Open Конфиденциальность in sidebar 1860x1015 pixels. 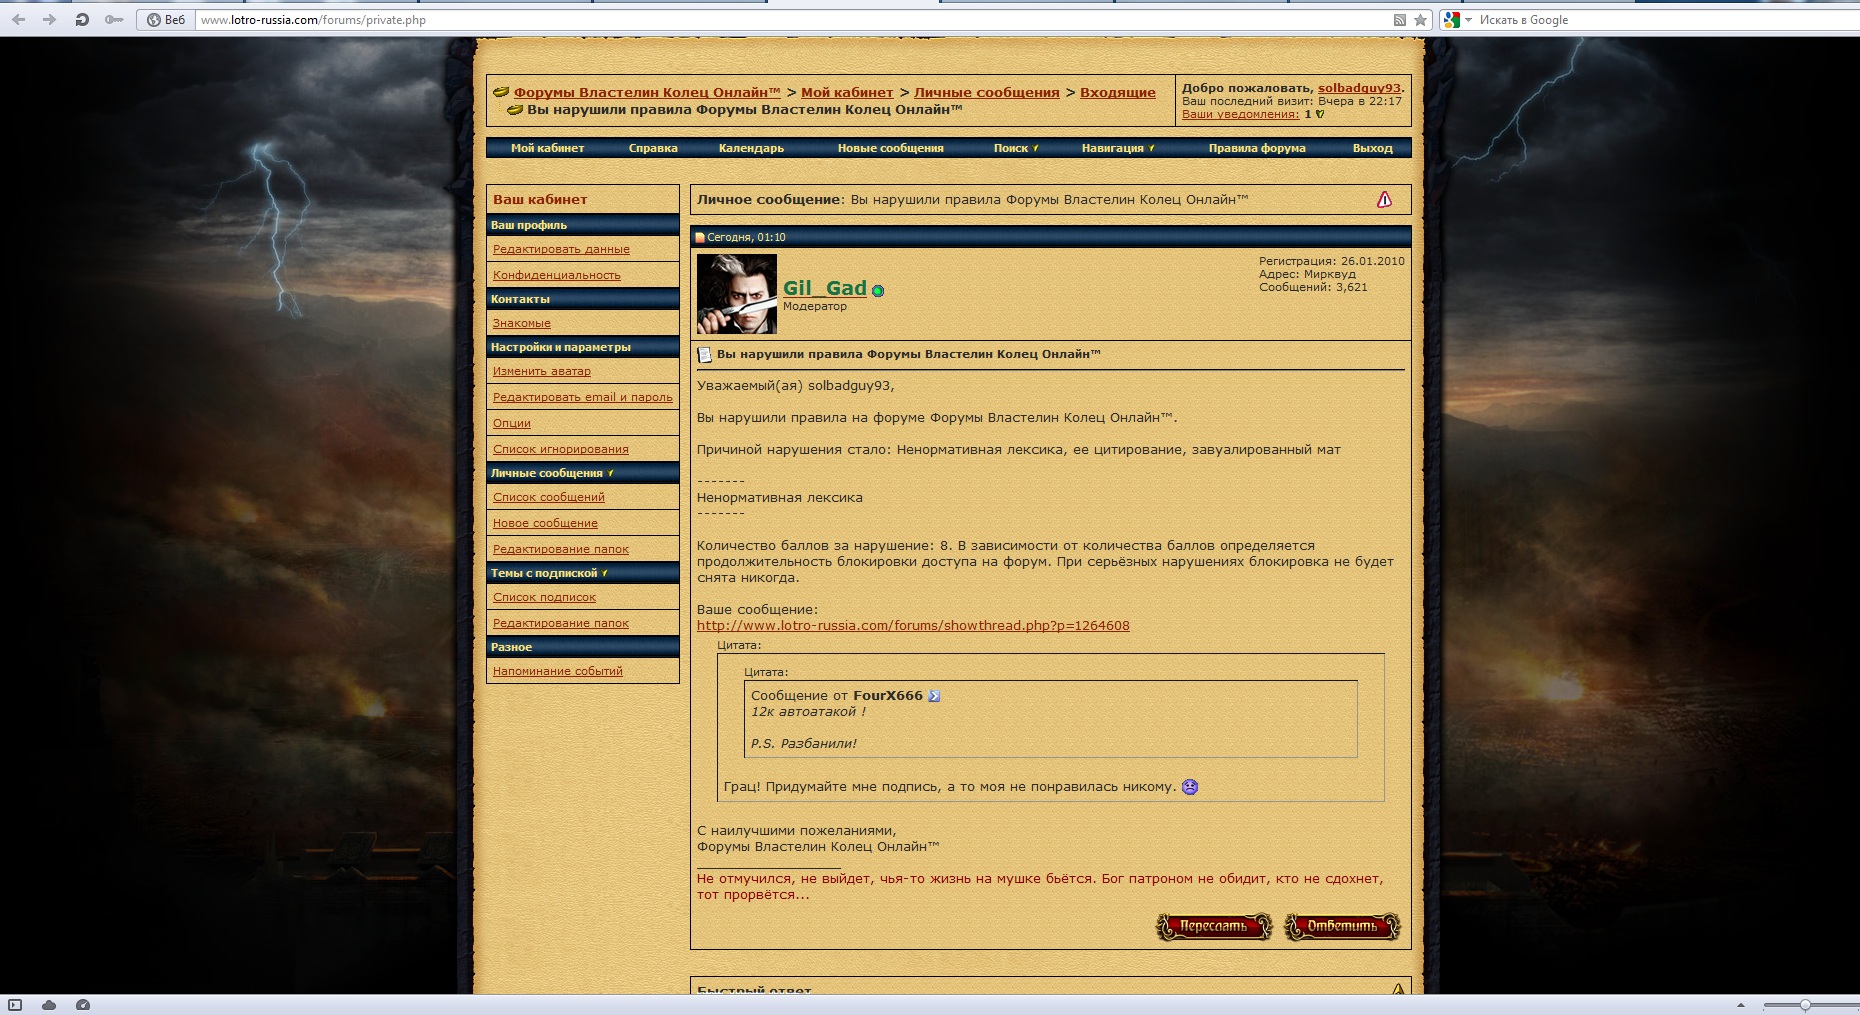tap(557, 275)
